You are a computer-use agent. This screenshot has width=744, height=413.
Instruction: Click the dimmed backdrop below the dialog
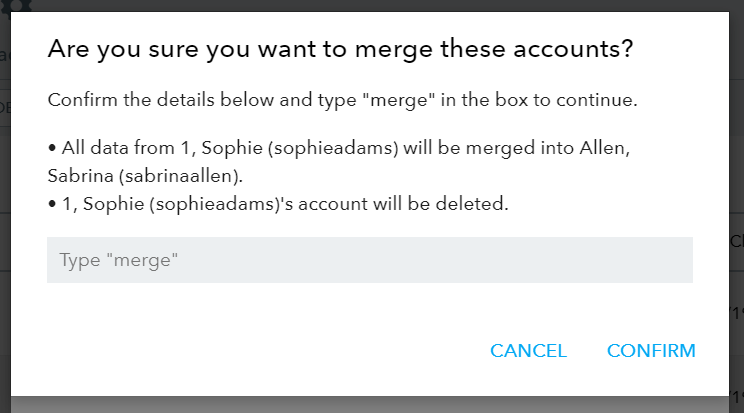click(x=370, y=405)
